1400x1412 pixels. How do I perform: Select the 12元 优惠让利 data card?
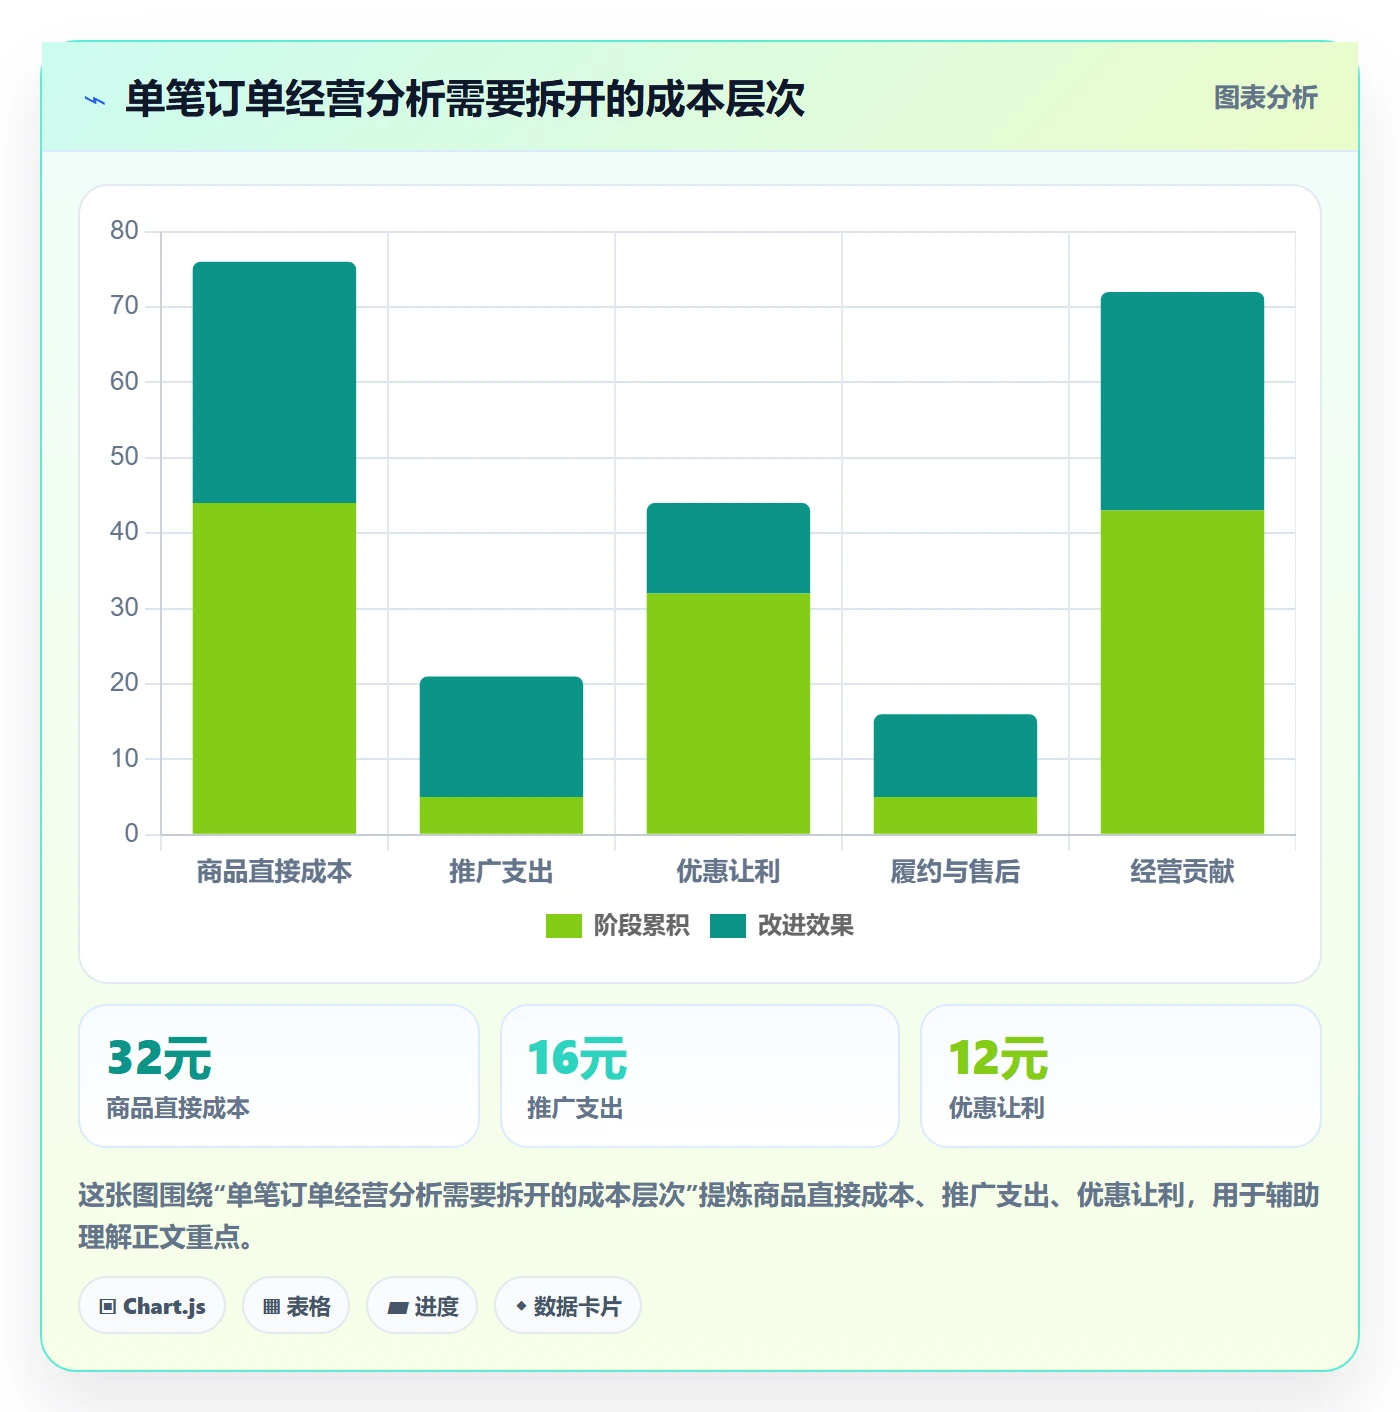1121,1076
